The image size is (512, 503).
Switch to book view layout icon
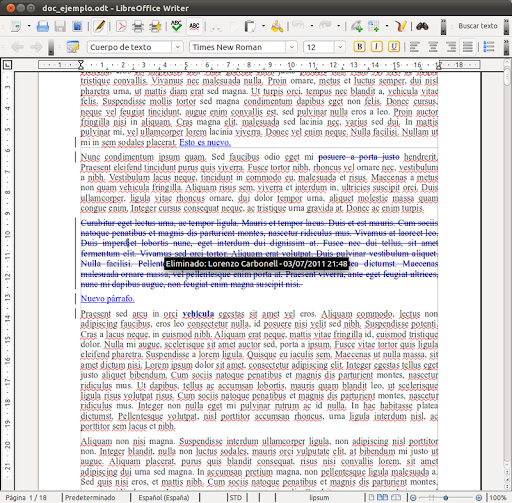pyautogui.click(x=395, y=497)
